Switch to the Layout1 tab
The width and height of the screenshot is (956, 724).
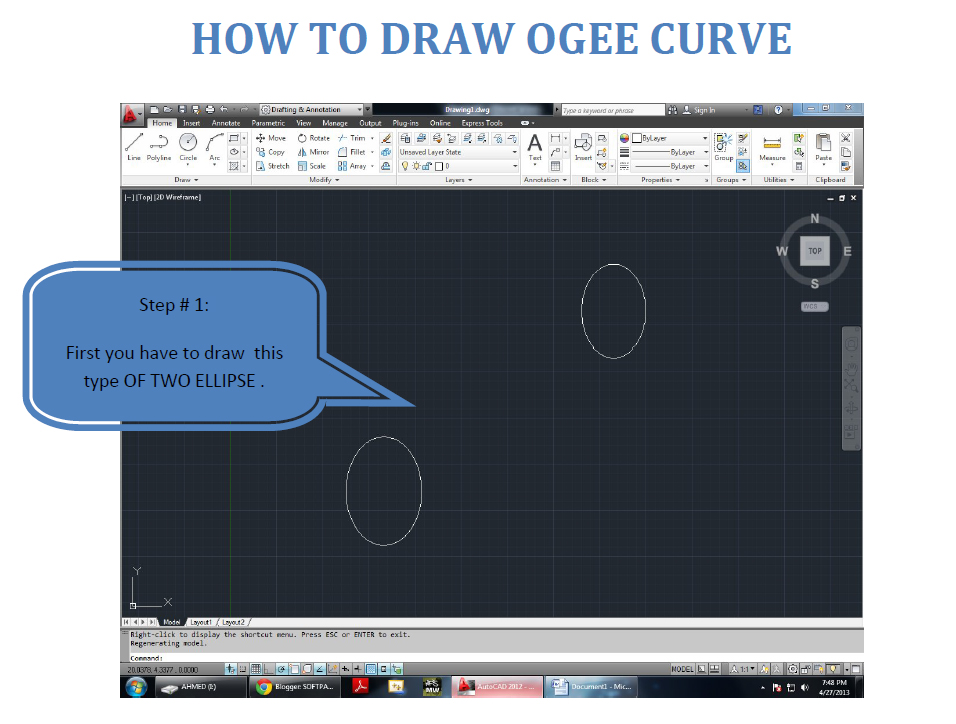(200, 621)
